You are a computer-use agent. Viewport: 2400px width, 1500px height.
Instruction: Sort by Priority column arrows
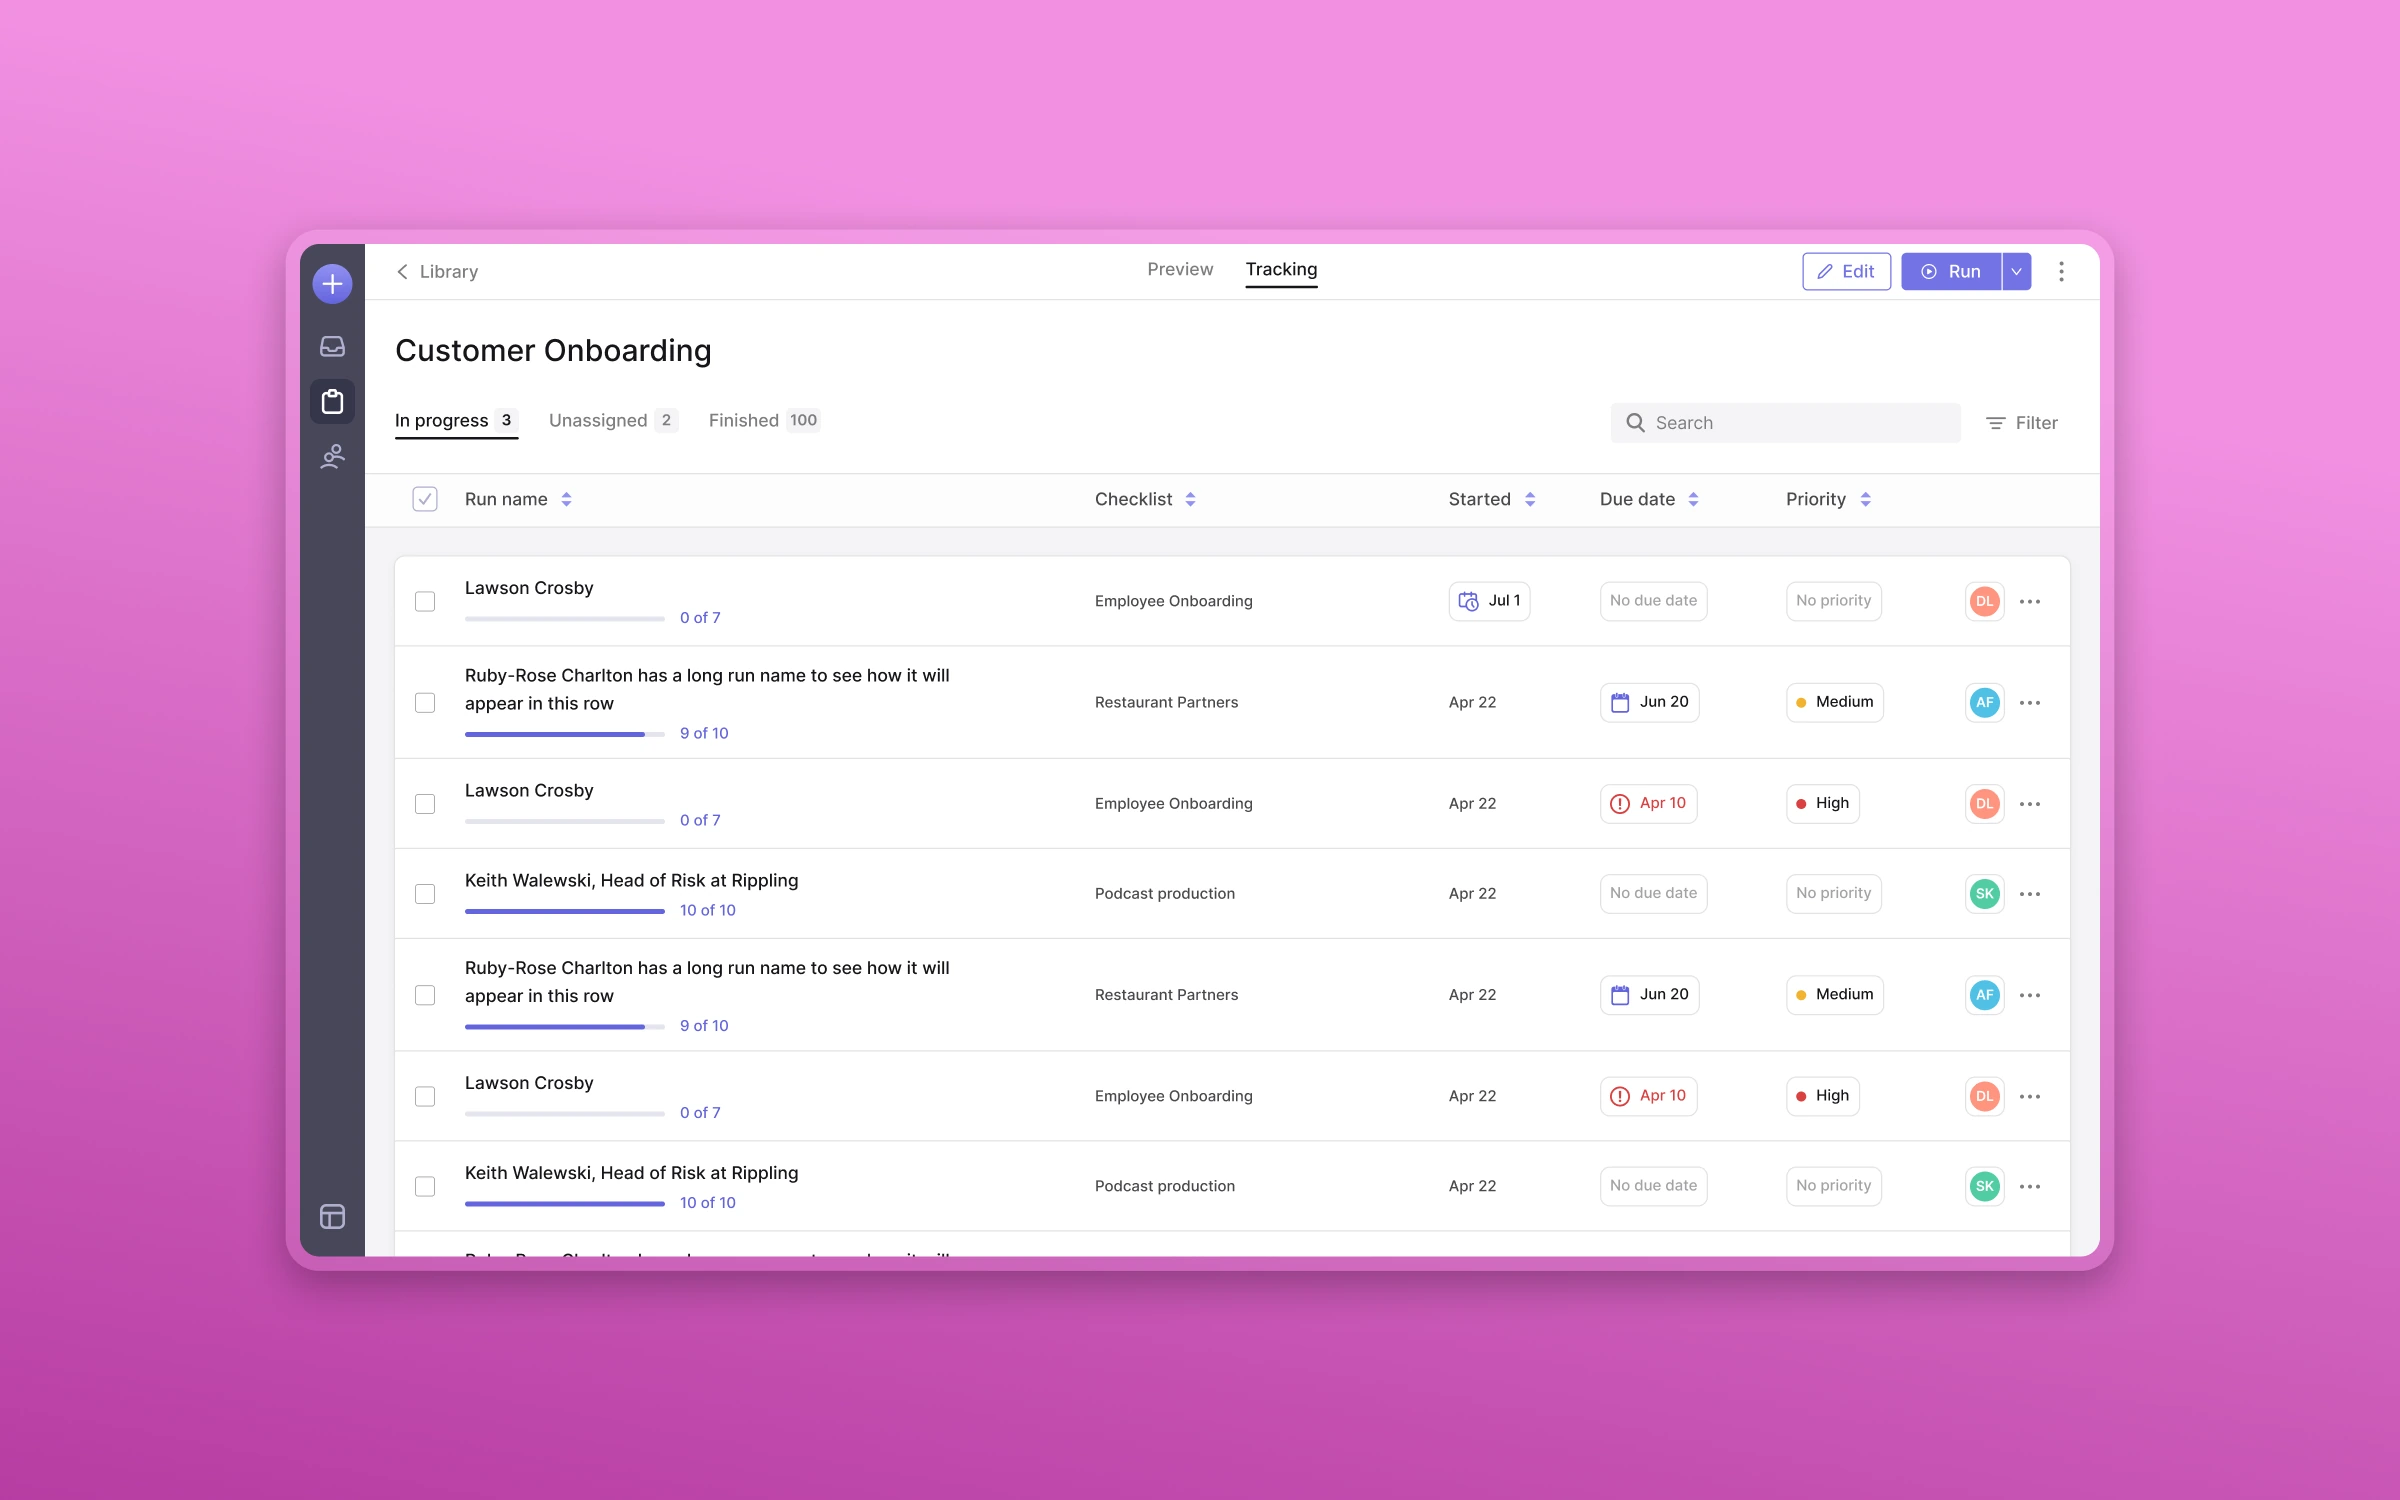(1865, 499)
